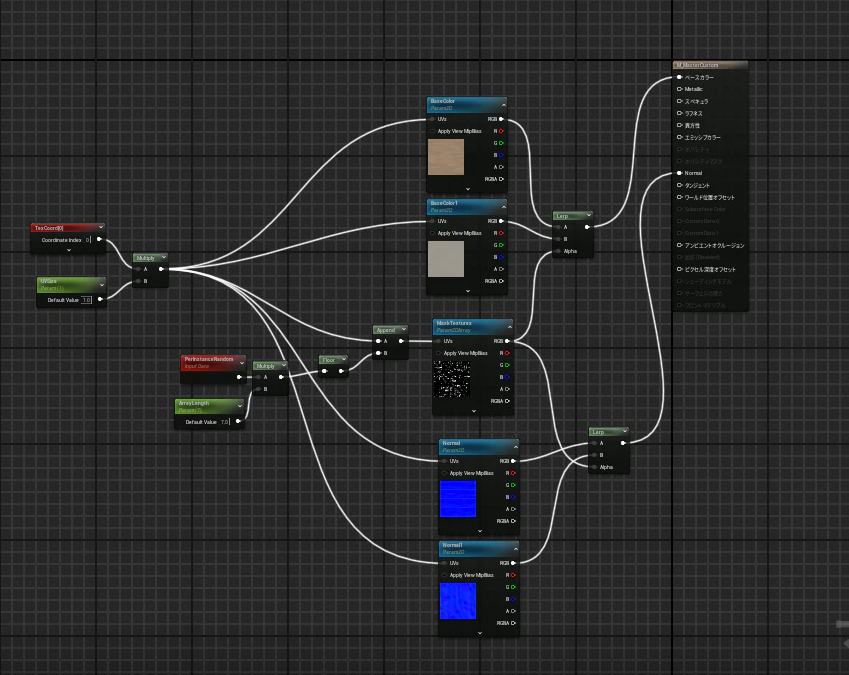The height and width of the screenshot is (675, 849).
Task: Click the blue B output pin of BaseColor
Action: tap(501, 155)
